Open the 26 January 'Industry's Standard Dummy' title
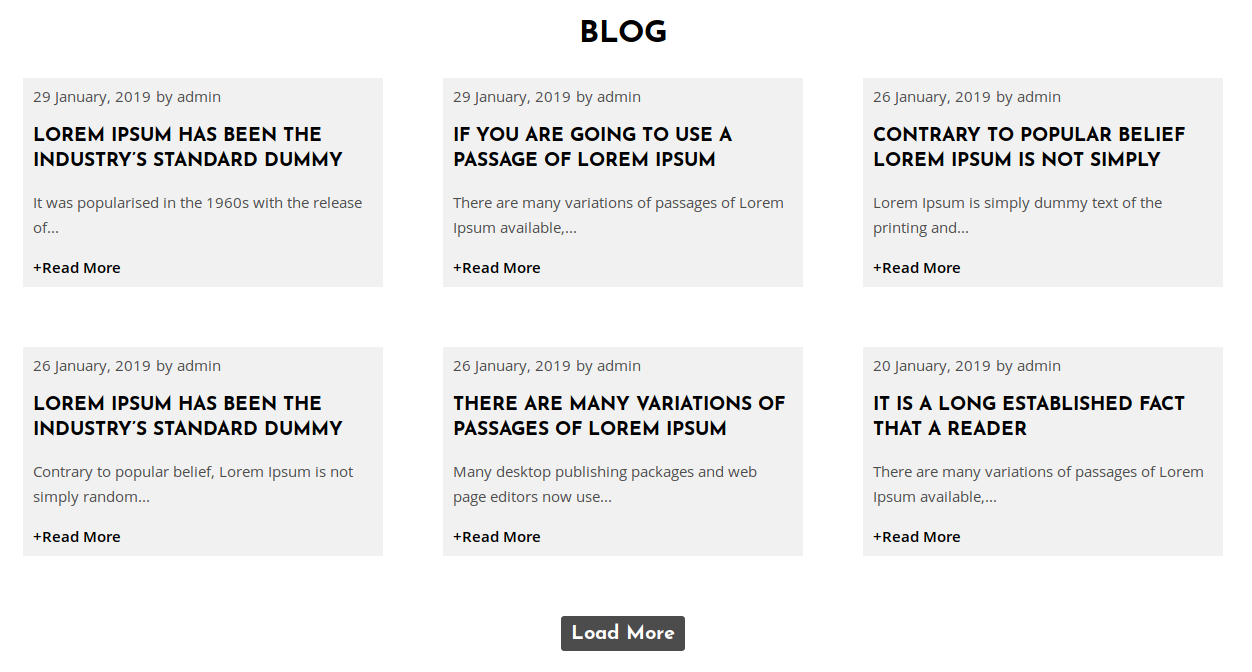The image size is (1252, 672). tap(188, 416)
